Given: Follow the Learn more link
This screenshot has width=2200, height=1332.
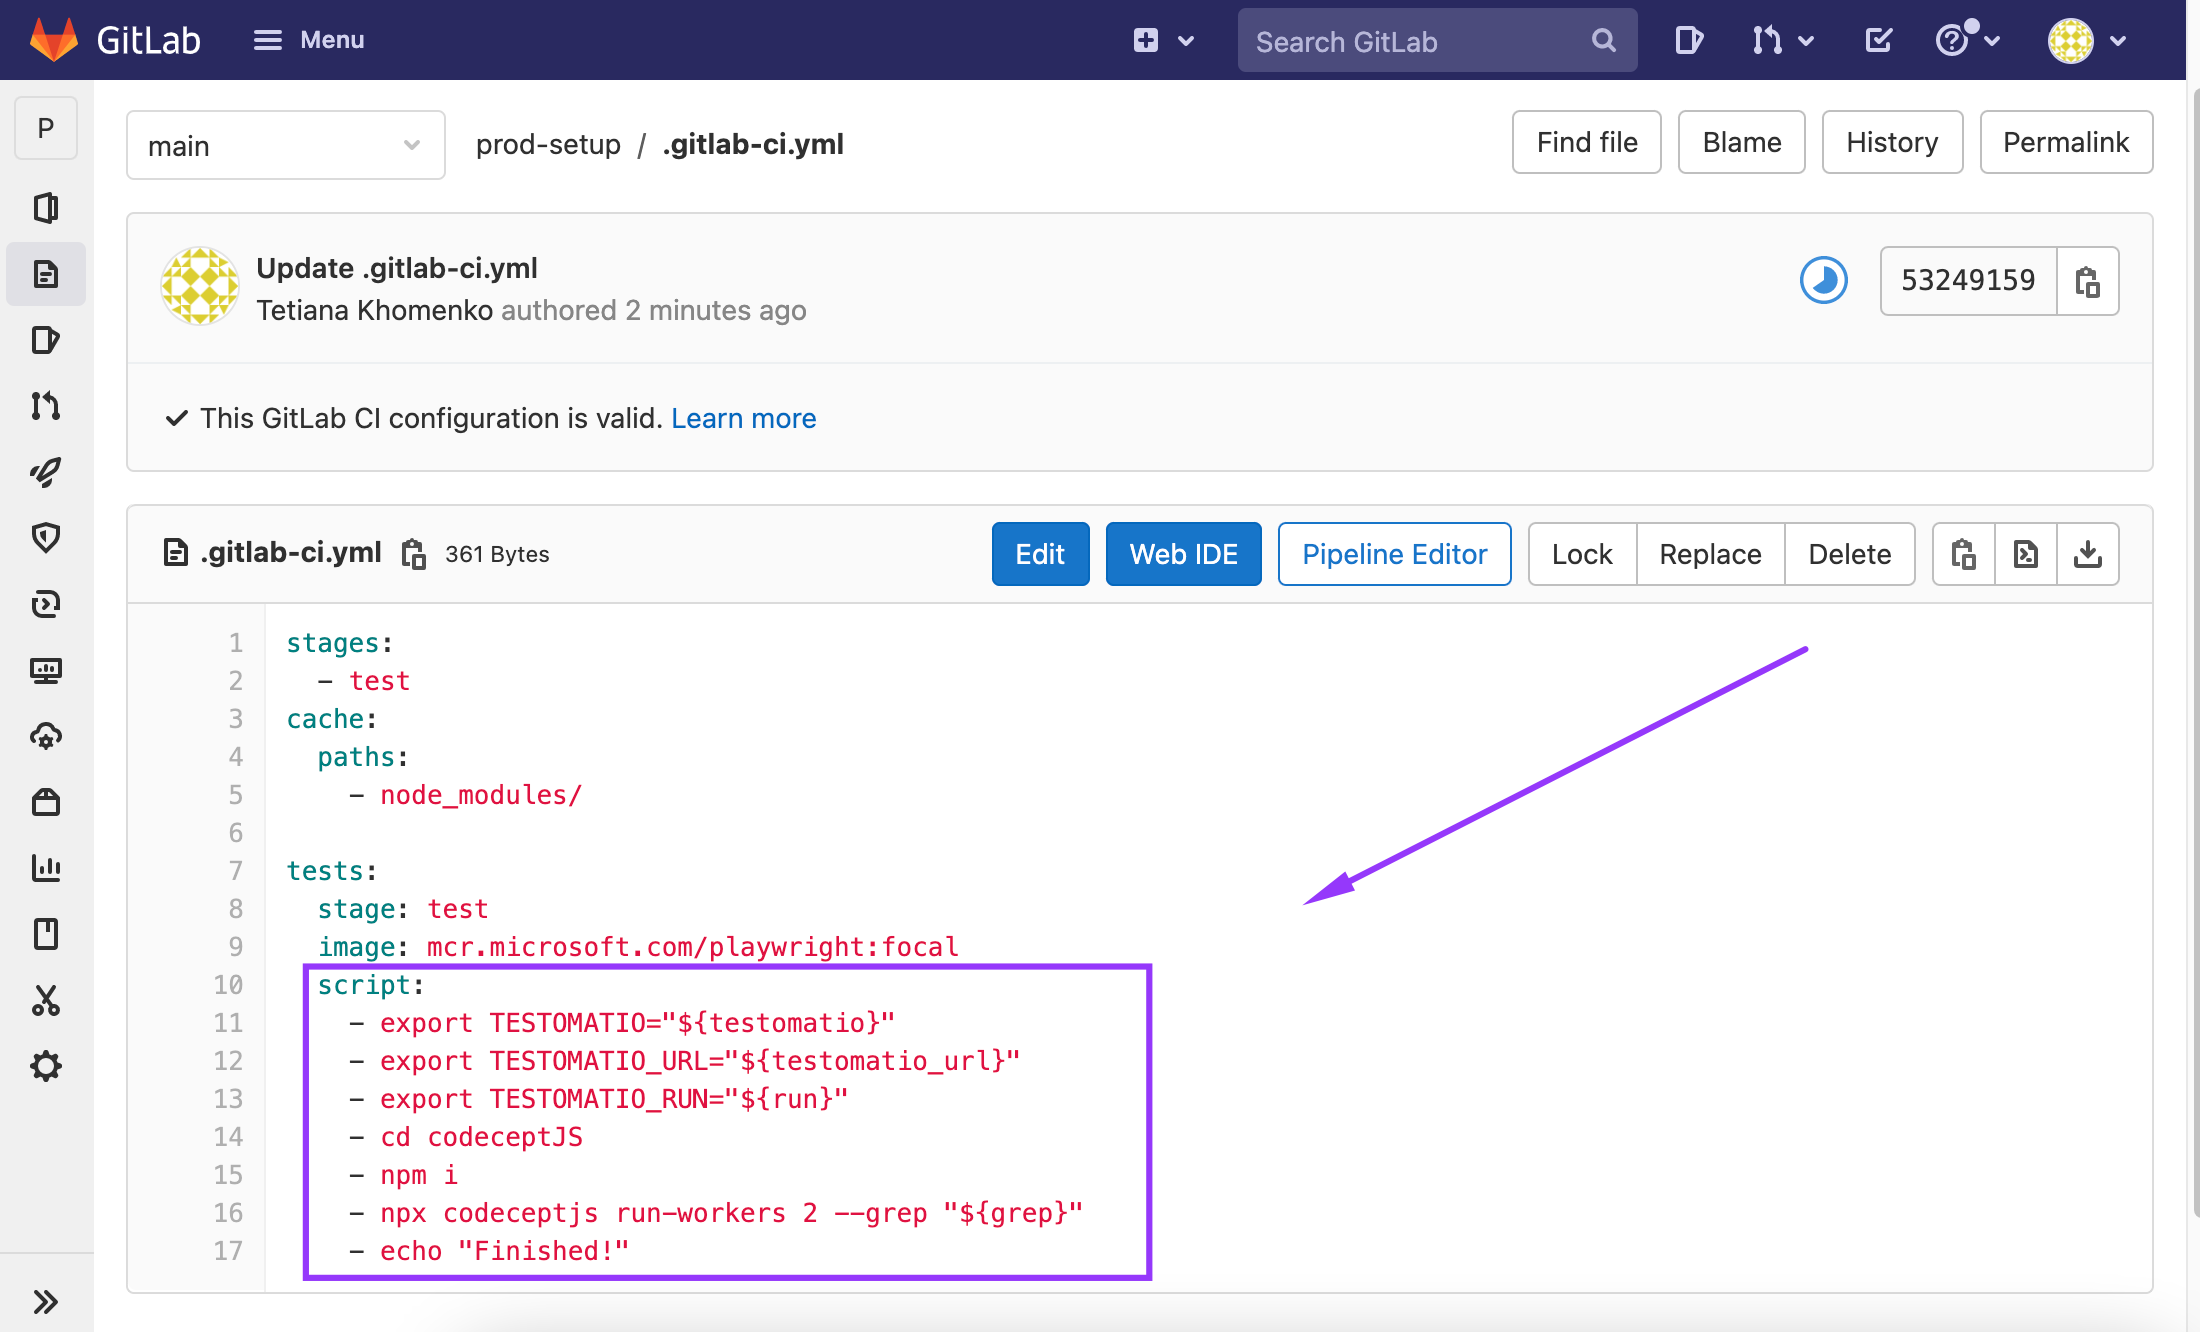Looking at the screenshot, I should 743,418.
